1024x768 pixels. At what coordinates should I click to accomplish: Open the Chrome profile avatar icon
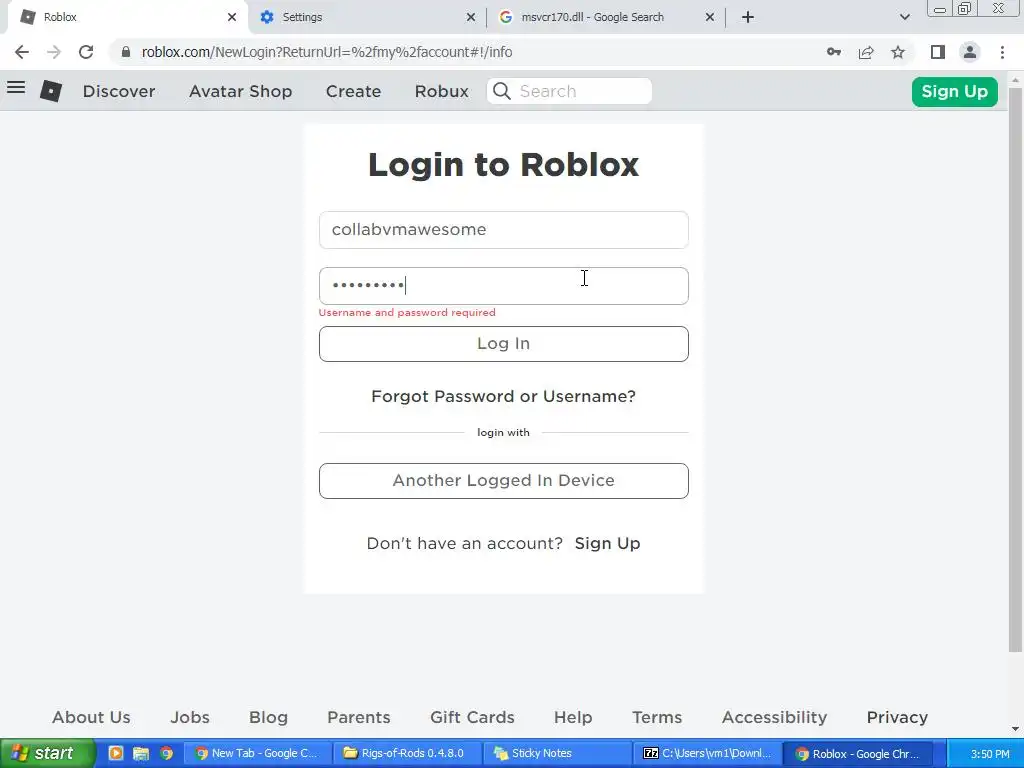970,52
